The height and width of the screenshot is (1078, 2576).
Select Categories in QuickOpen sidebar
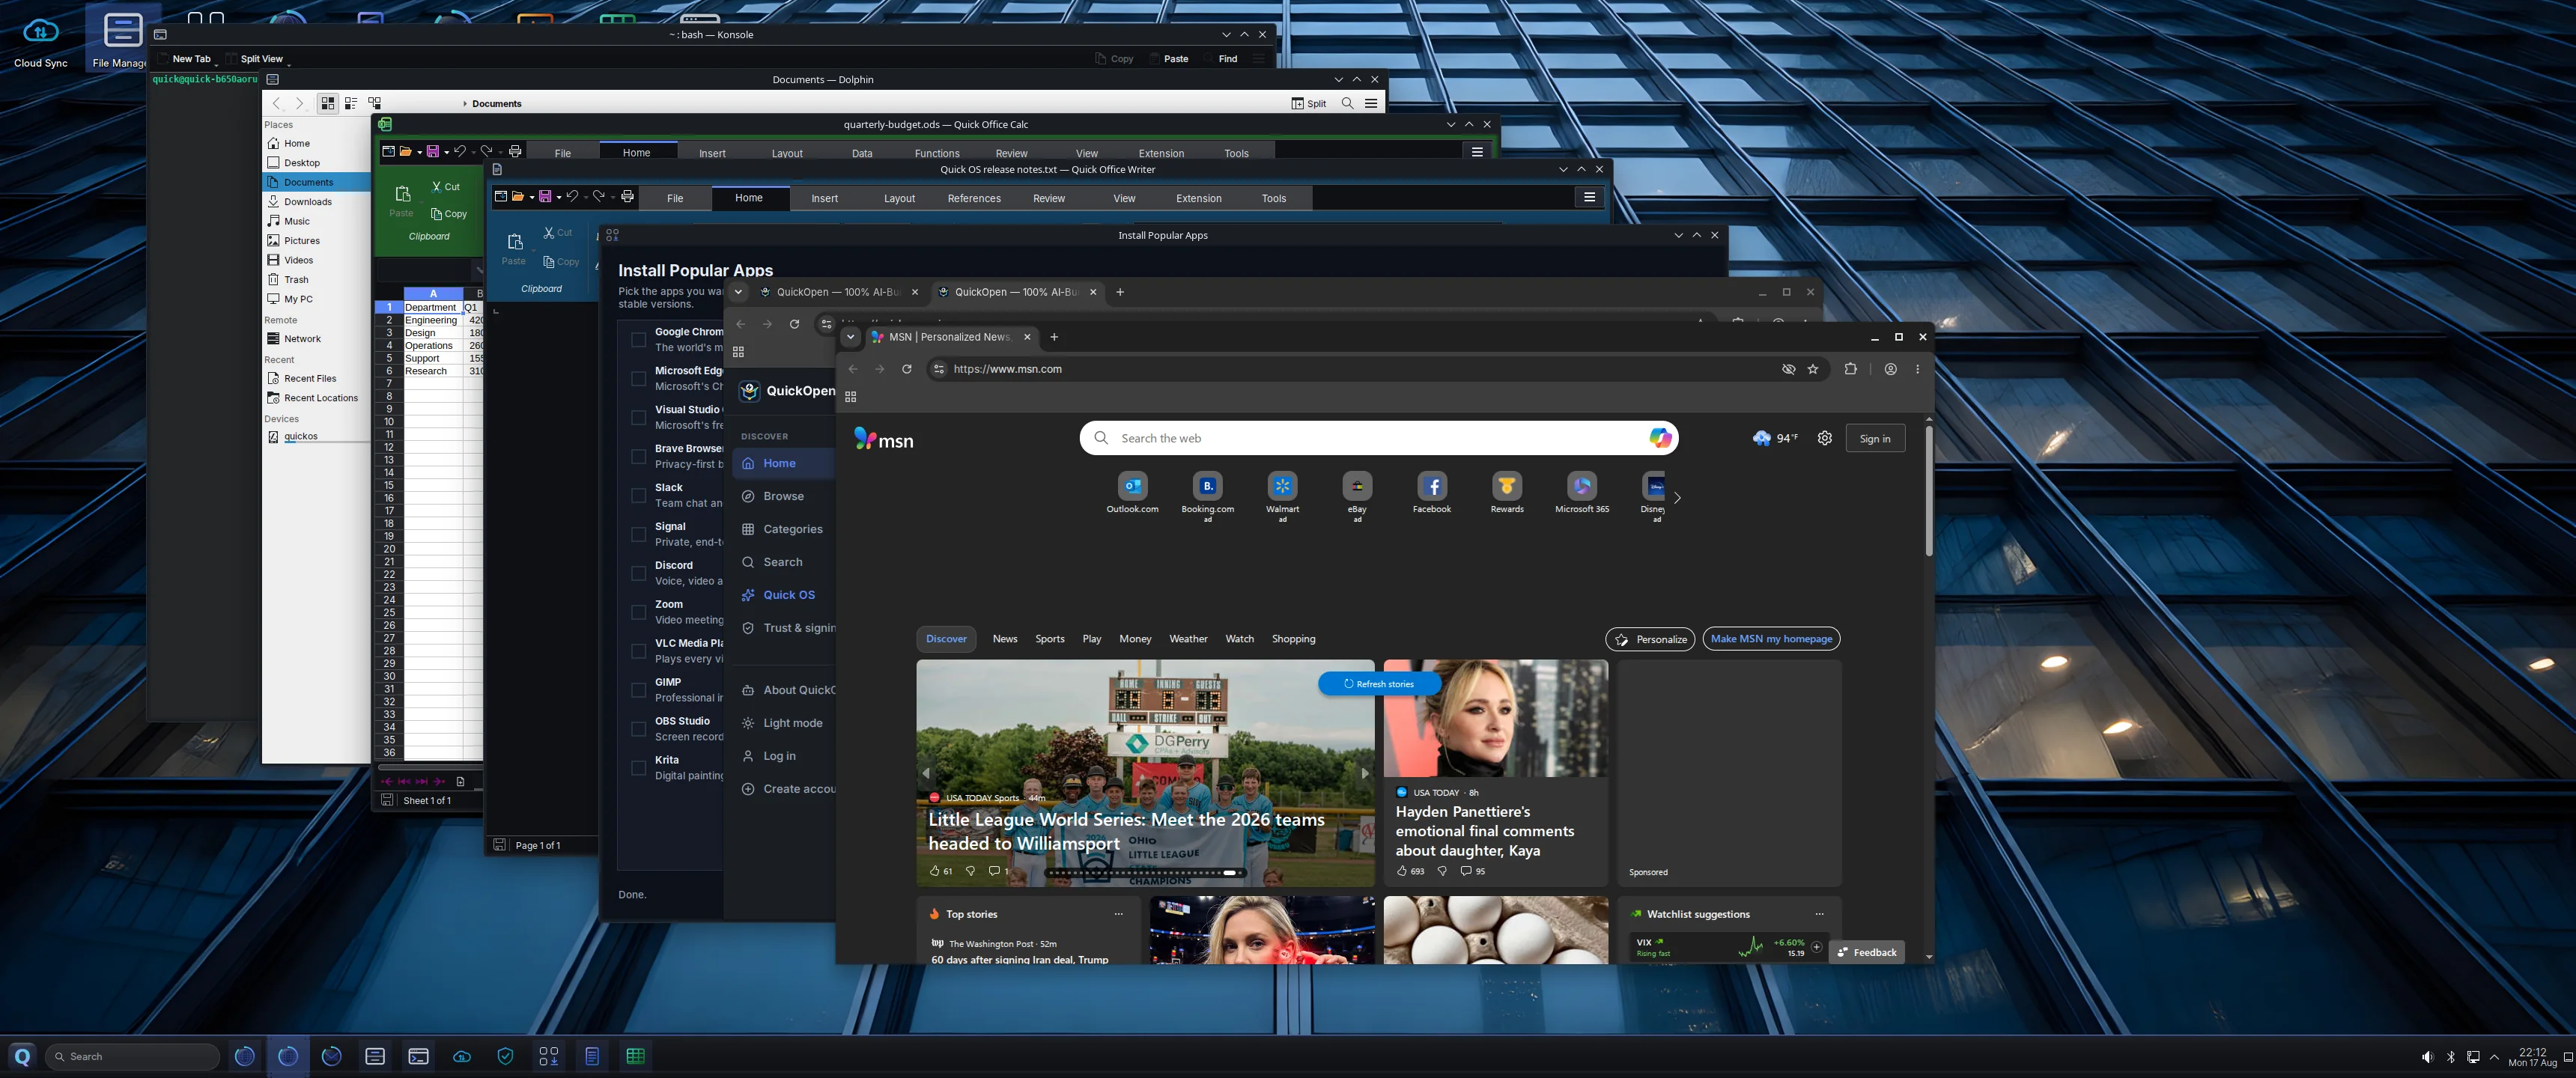click(782, 529)
